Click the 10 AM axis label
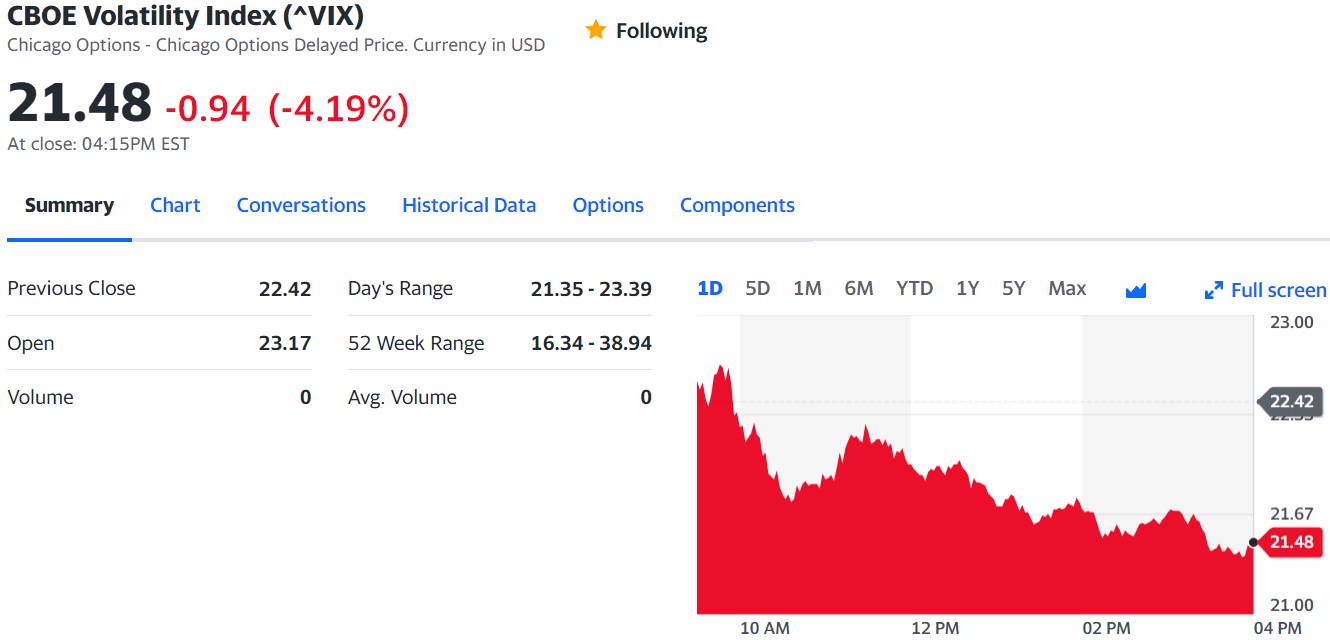The height and width of the screenshot is (640, 1330). (x=764, y=628)
